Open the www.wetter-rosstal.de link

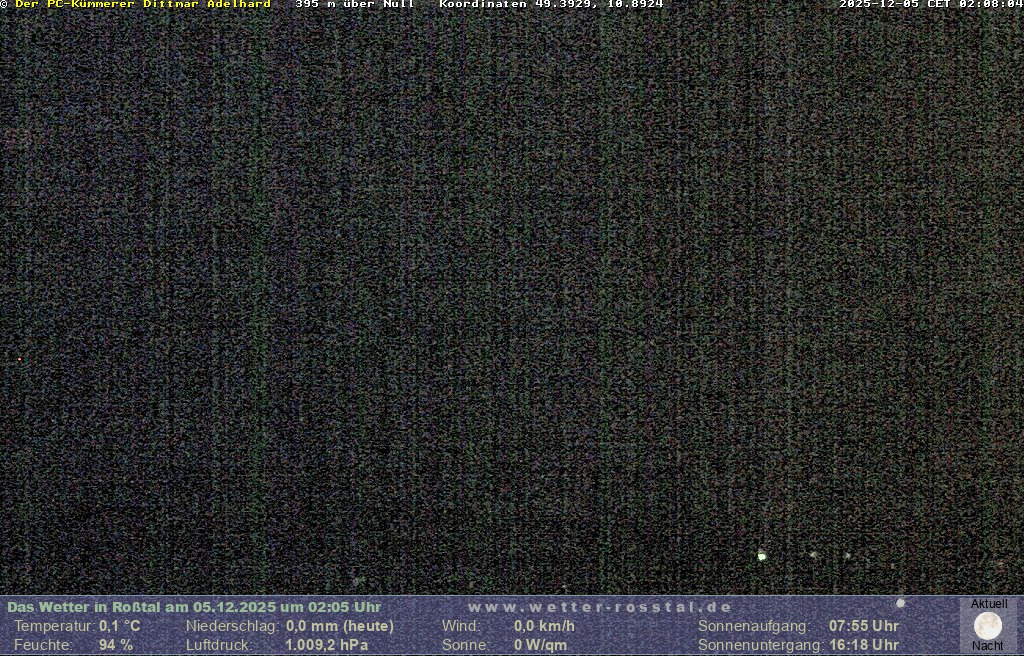pos(600,607)
